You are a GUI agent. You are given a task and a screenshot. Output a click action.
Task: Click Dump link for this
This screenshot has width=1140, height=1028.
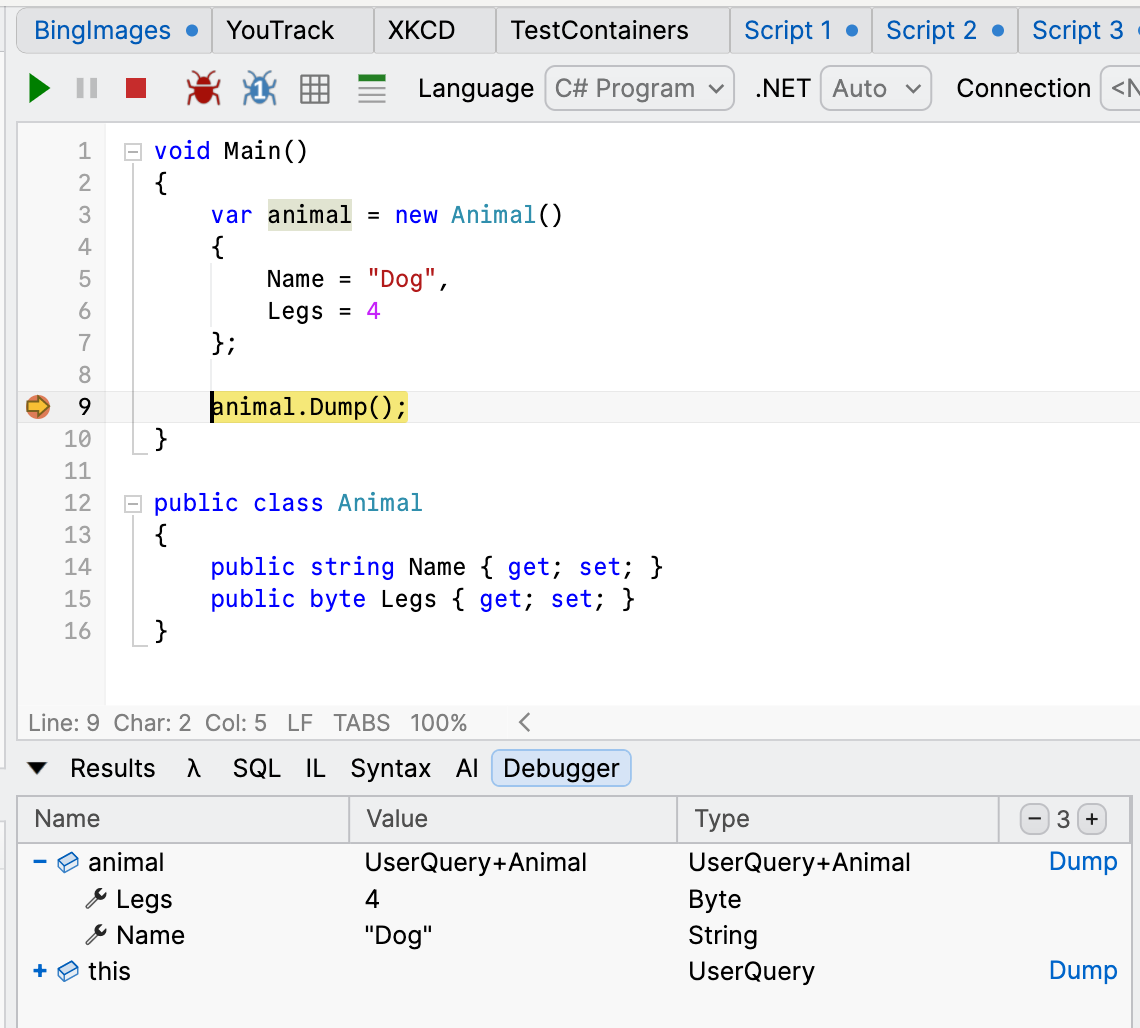pos(1083,971)
